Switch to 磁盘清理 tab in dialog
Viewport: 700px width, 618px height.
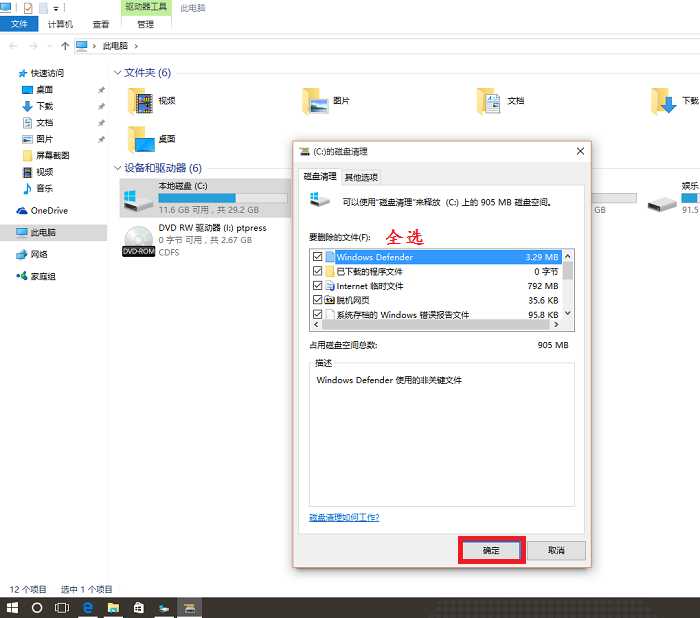click(320, 176)
